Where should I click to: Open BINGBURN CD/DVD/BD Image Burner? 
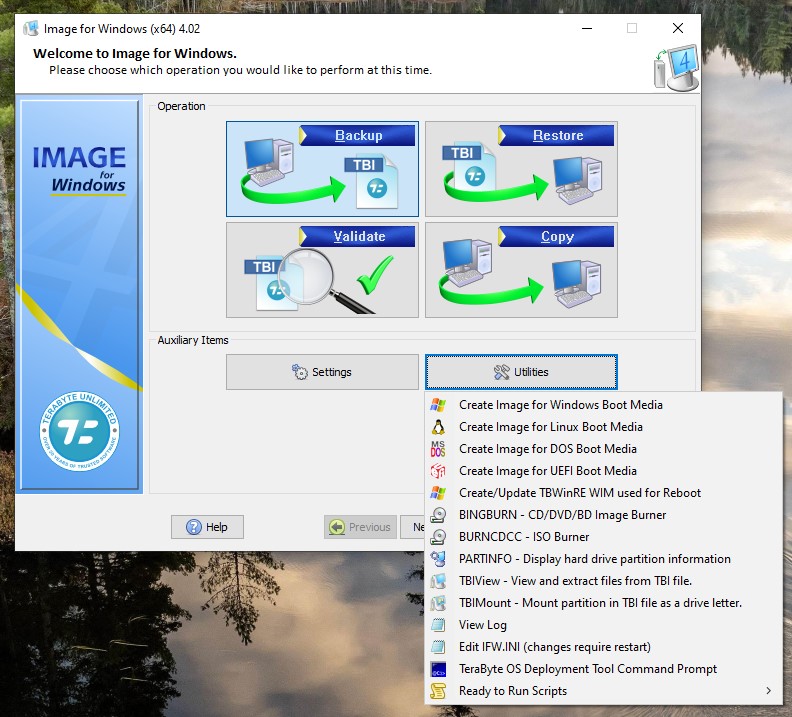pos(604,515)
